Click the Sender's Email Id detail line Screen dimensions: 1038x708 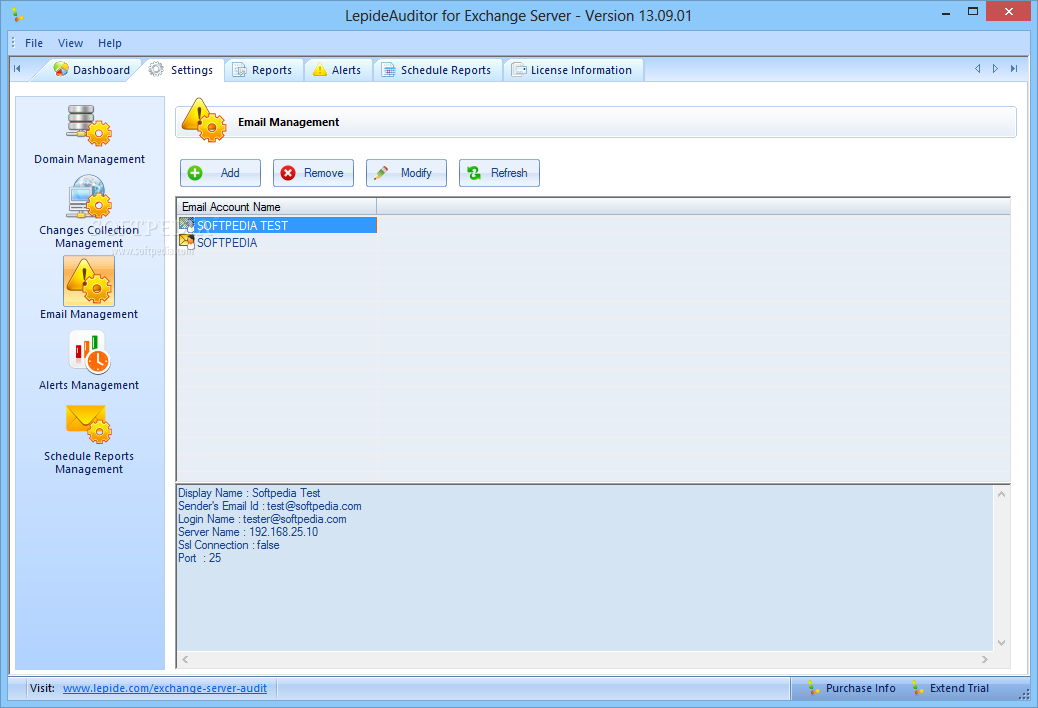pyautogui.click(x=270, y=506)
